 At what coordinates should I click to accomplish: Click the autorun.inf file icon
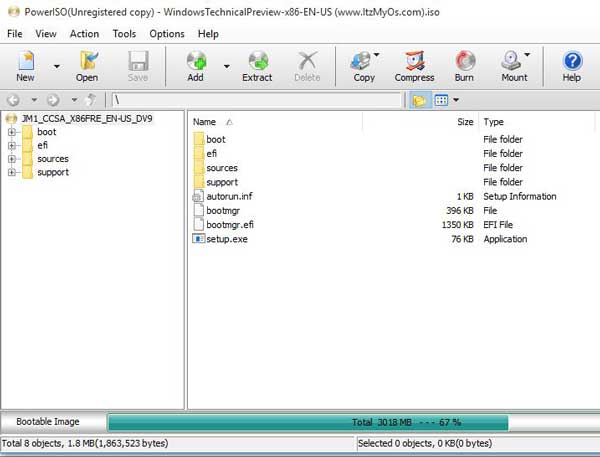198,196
